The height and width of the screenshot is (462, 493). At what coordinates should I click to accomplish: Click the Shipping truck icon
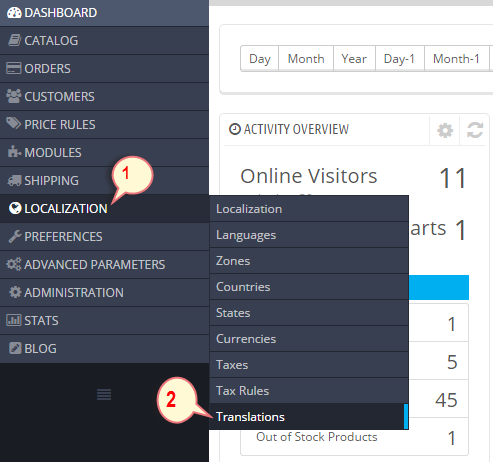[14, 180]
